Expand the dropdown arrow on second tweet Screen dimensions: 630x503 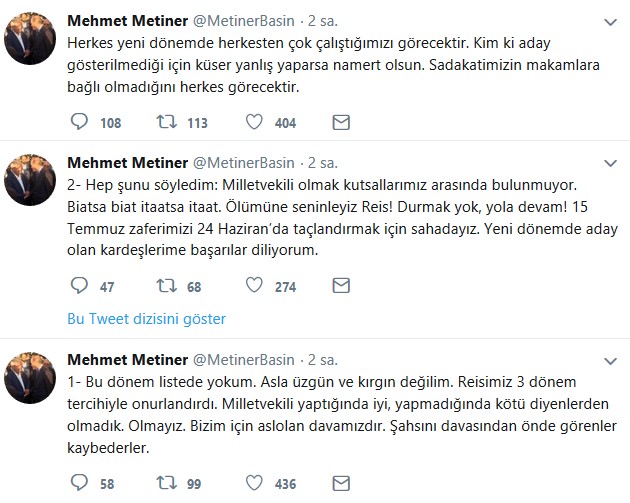click(x=609, y=163)
